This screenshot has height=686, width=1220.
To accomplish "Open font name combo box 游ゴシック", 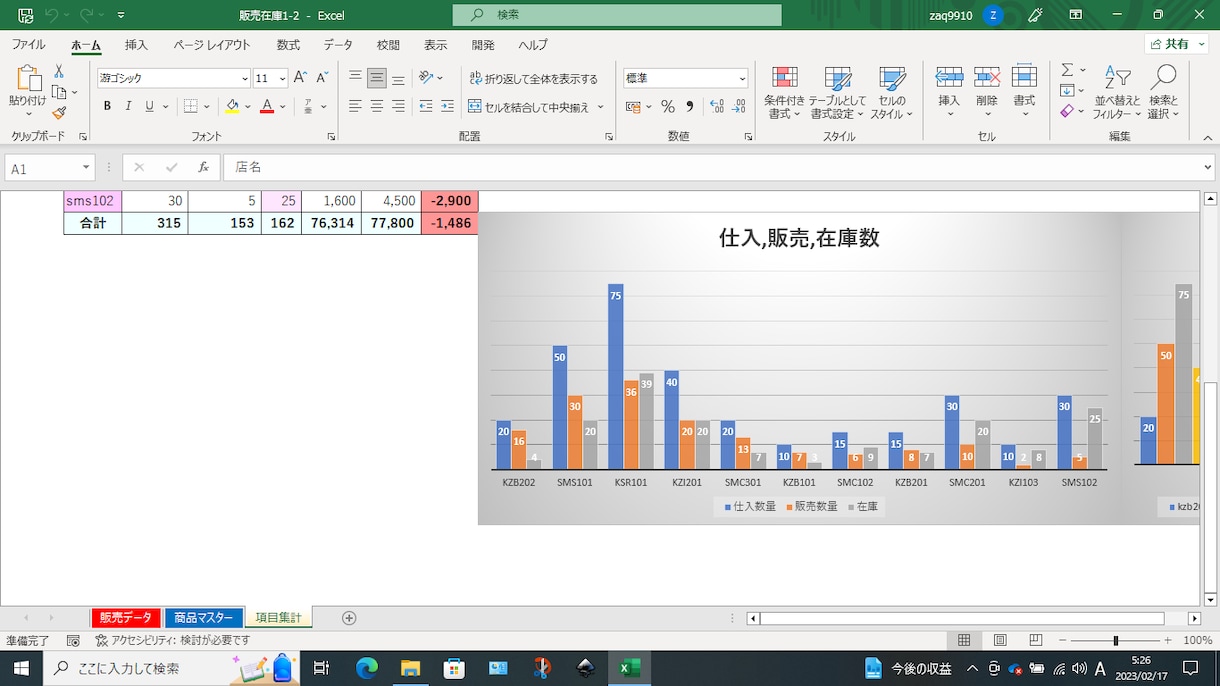I will point(173,78).
